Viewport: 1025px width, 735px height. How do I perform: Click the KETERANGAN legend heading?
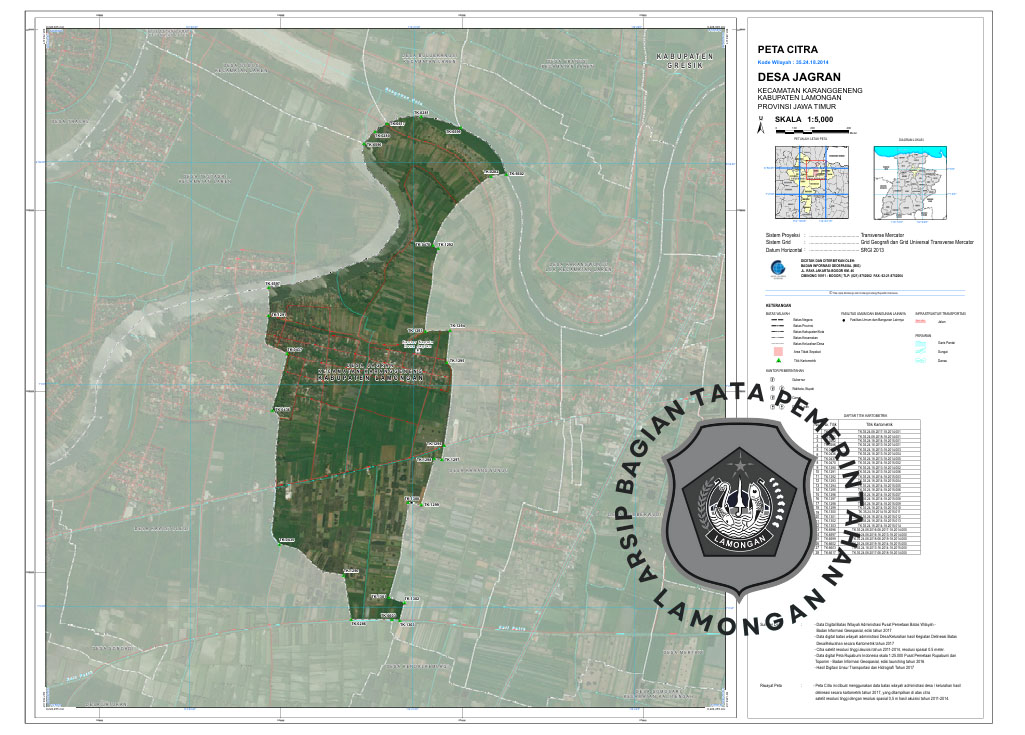[x=778, y=304]
